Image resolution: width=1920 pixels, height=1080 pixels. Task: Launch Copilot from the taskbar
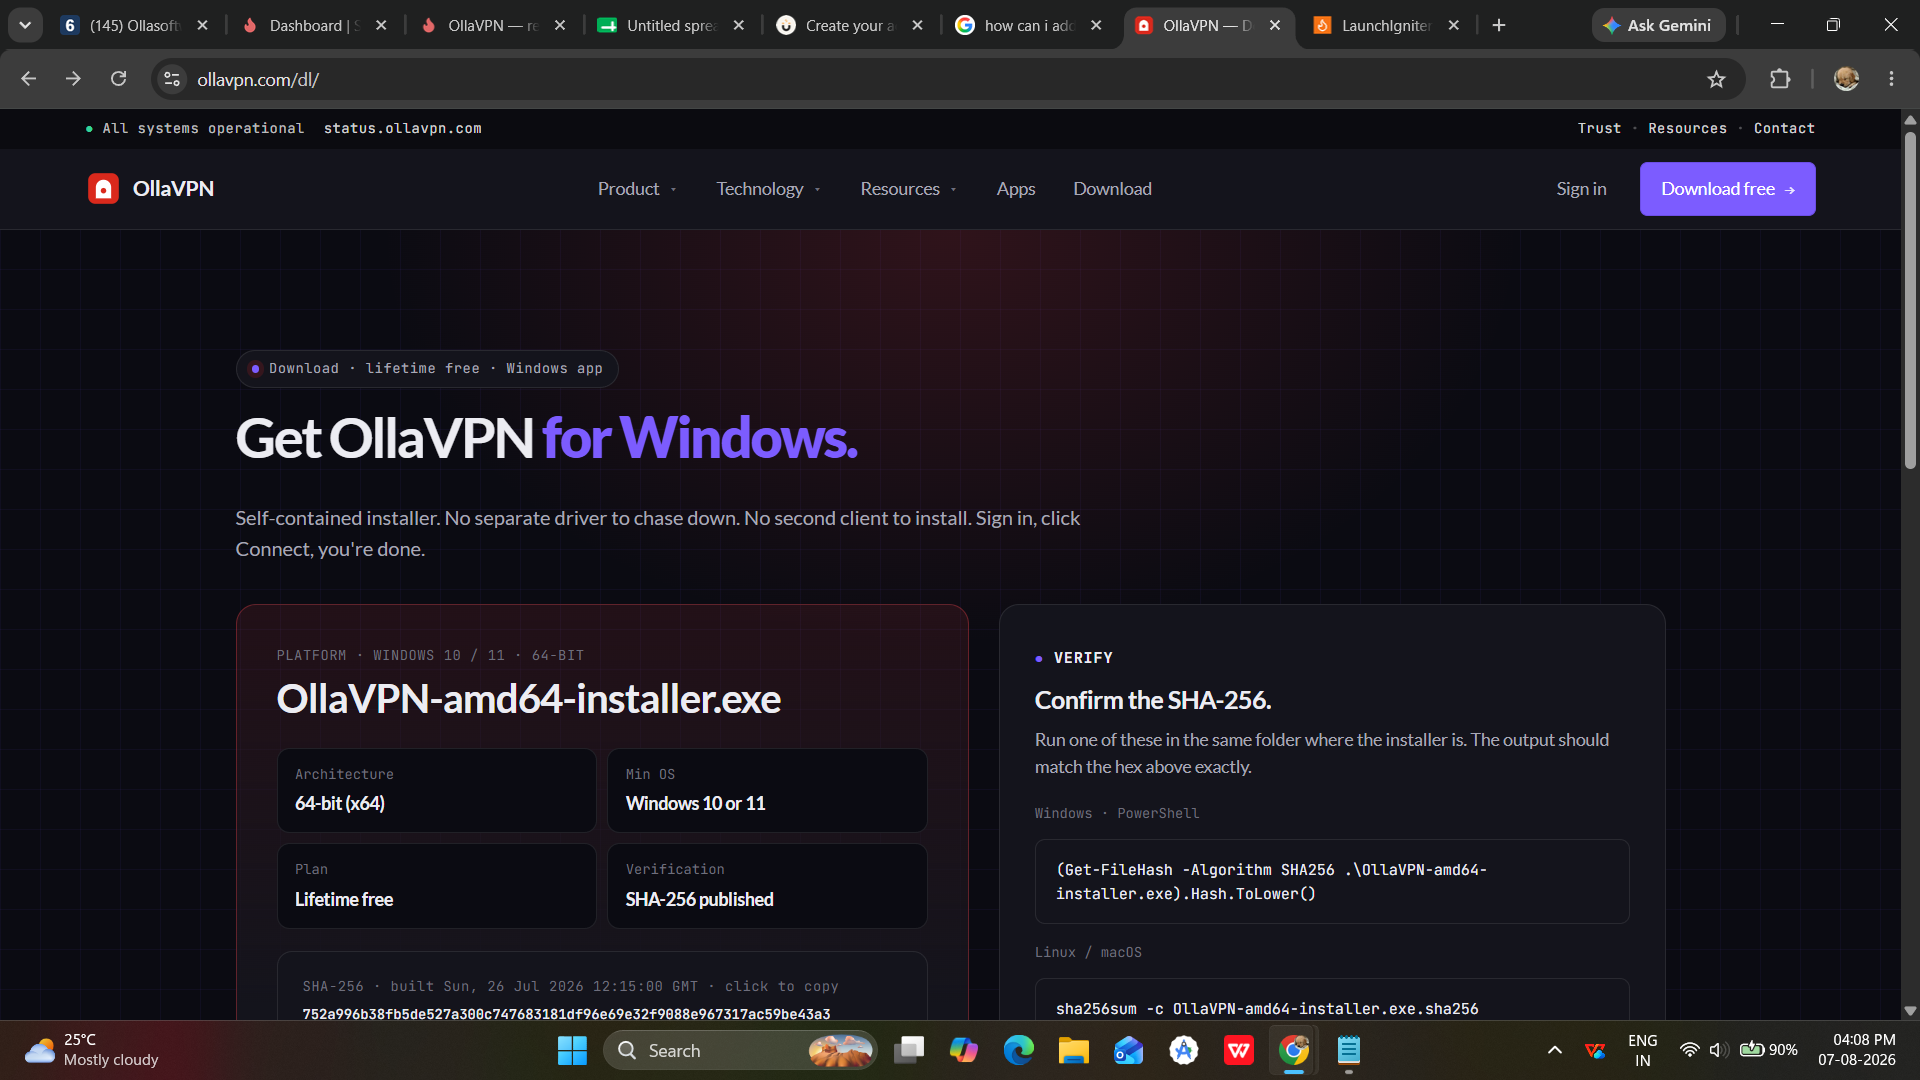coord(964,1050)
